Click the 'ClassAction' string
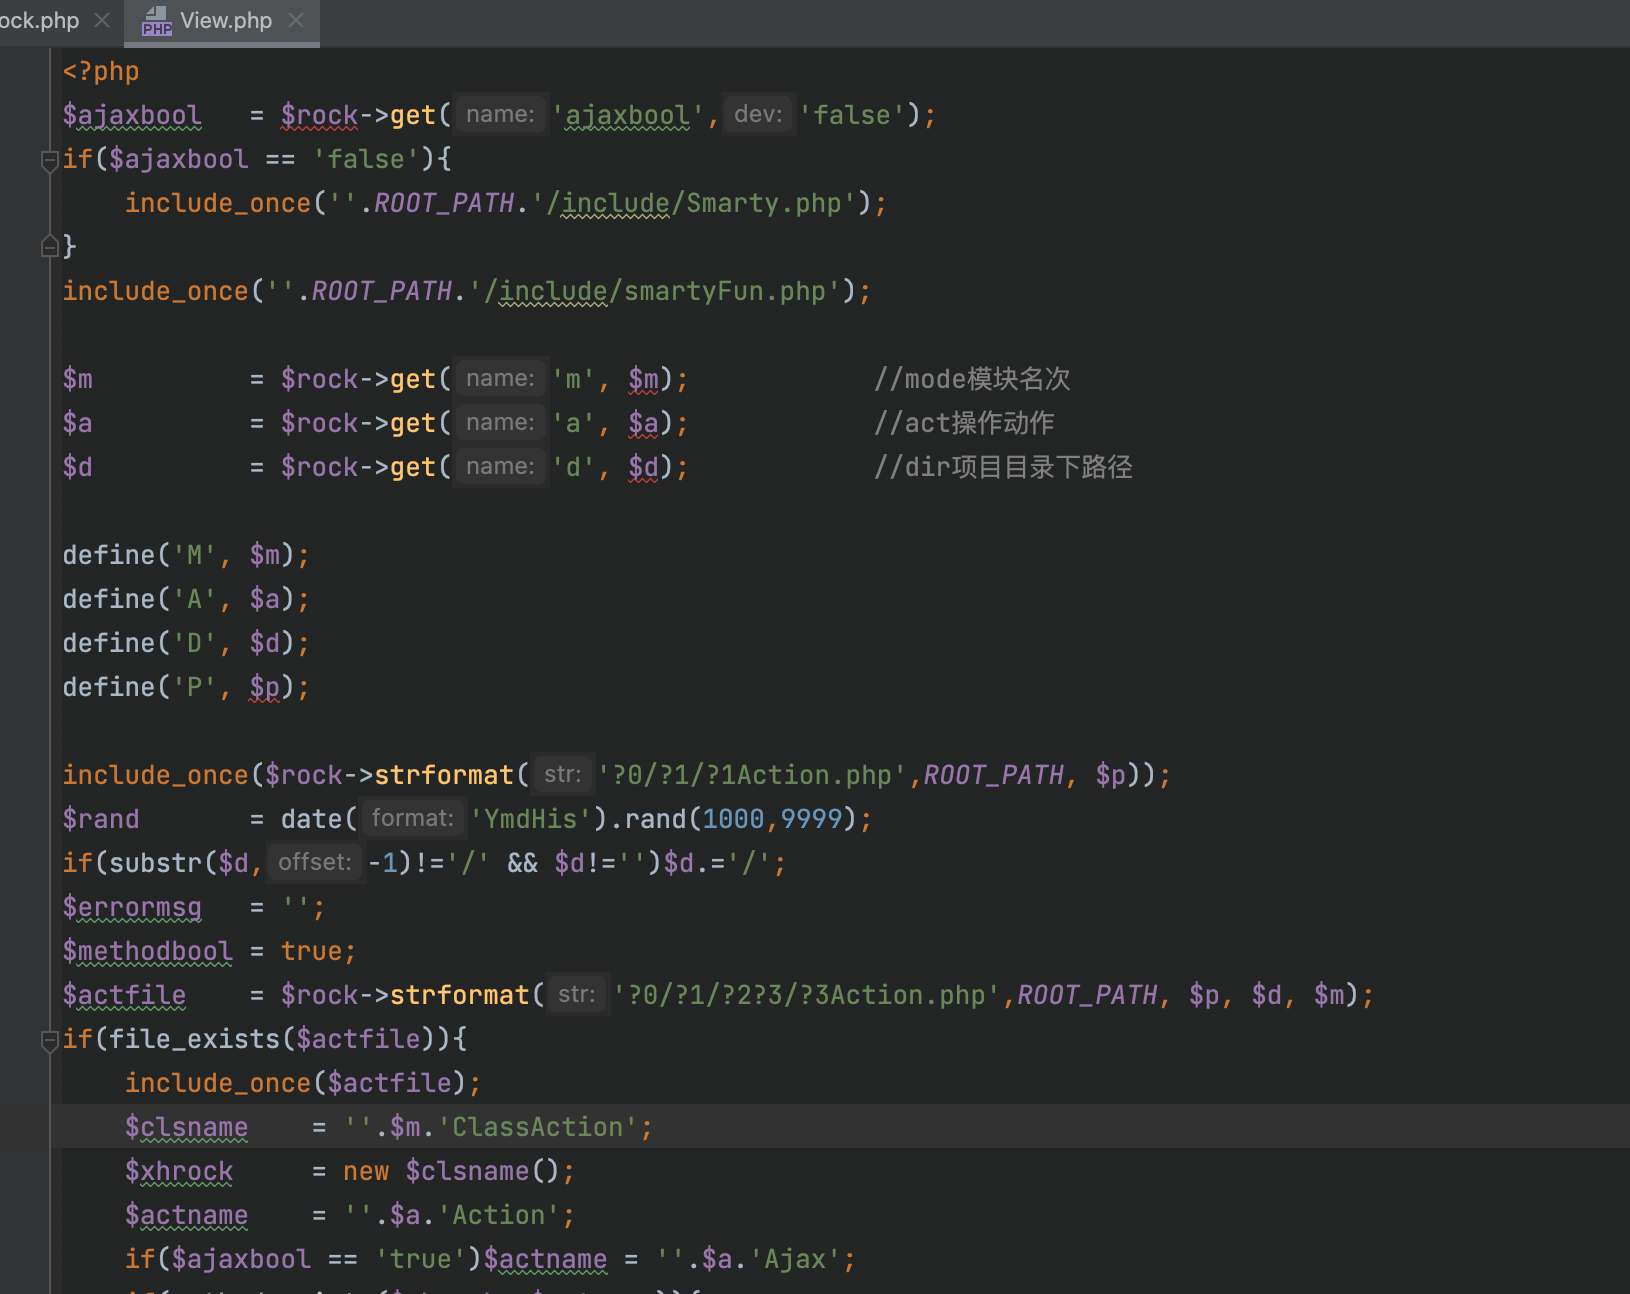The image size is (1630, 1294). (x=538, y=1128)
